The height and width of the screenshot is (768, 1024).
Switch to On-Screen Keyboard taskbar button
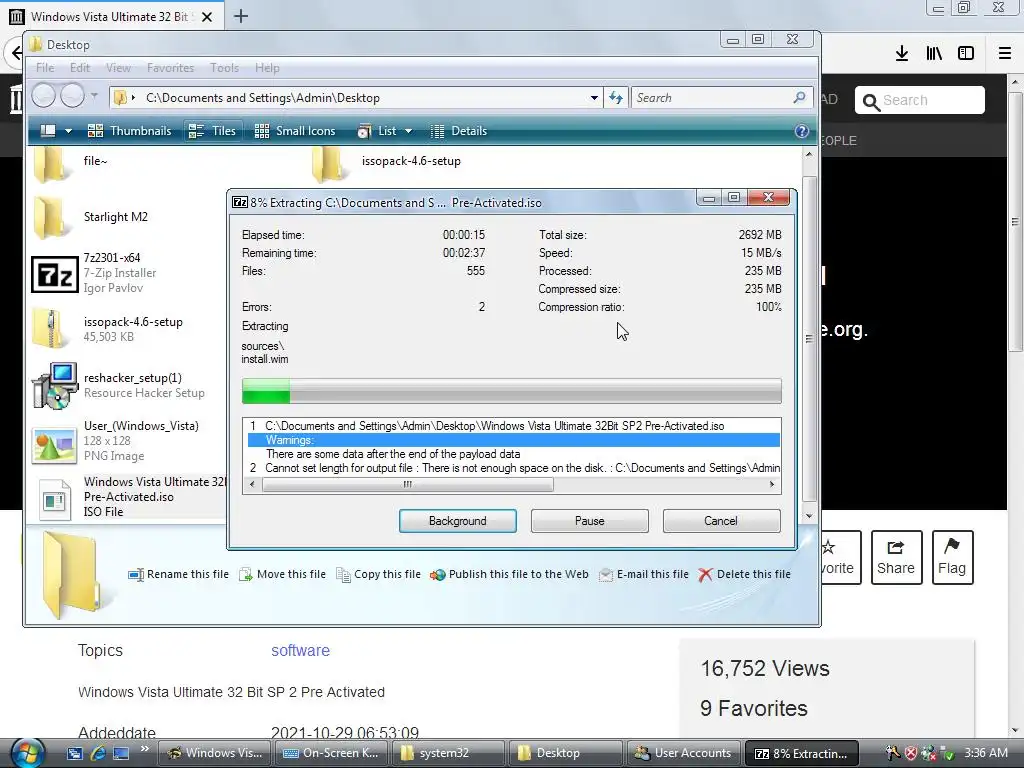(331, 753)
